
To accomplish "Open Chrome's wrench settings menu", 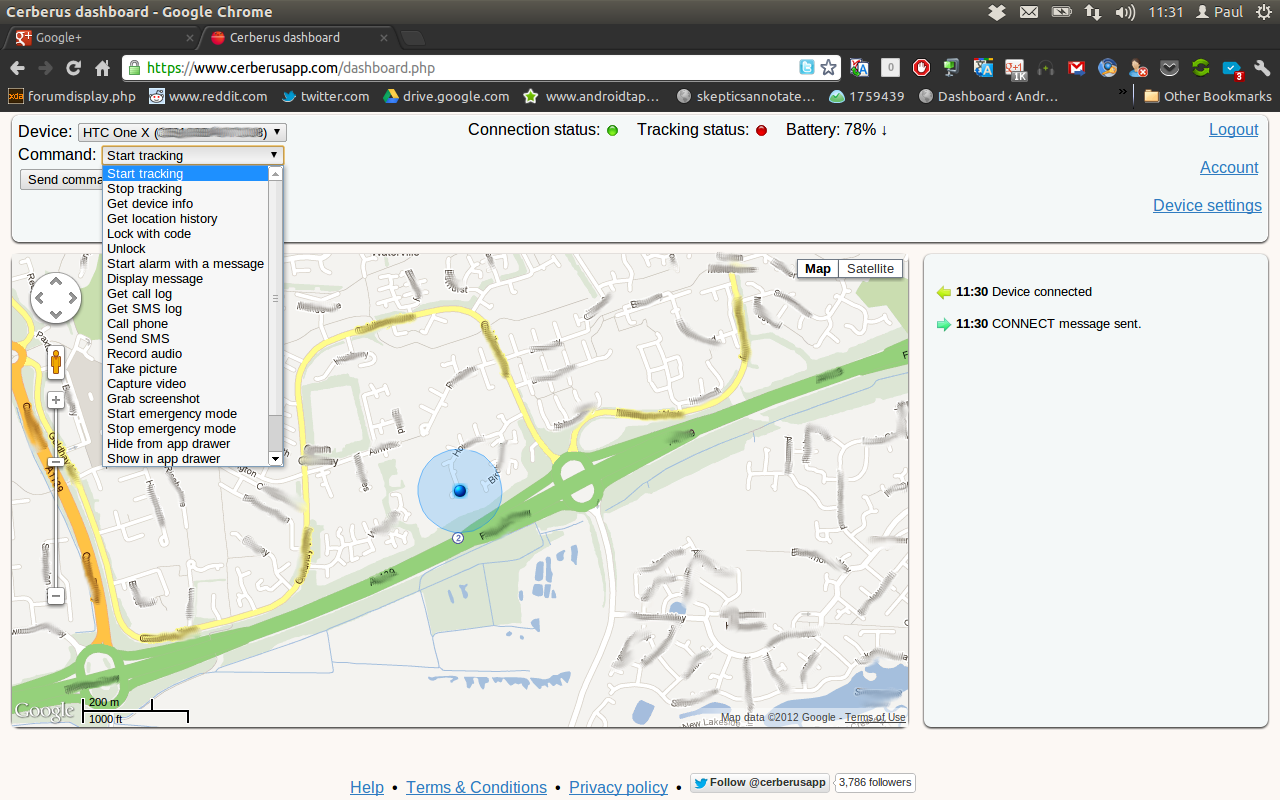I will pos(1261,68).
